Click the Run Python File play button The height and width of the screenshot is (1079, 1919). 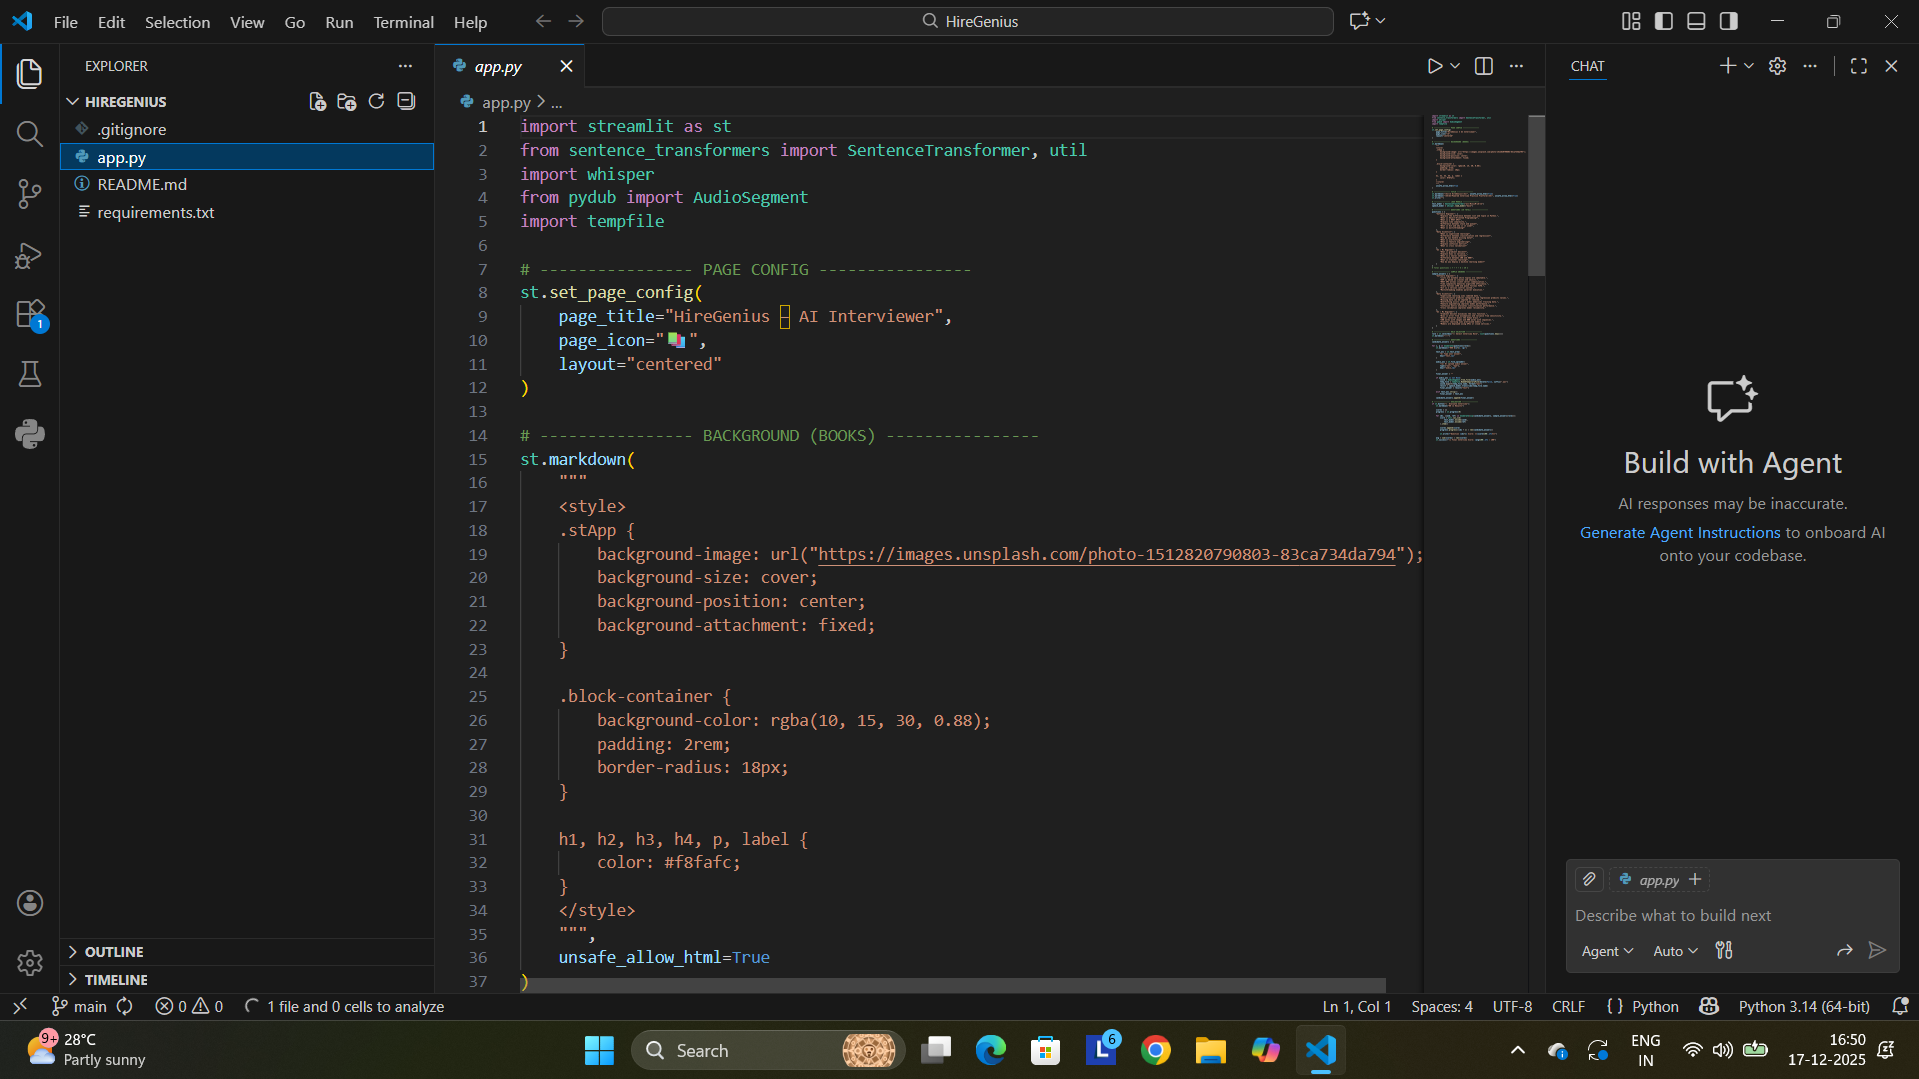click(1434, 66)
